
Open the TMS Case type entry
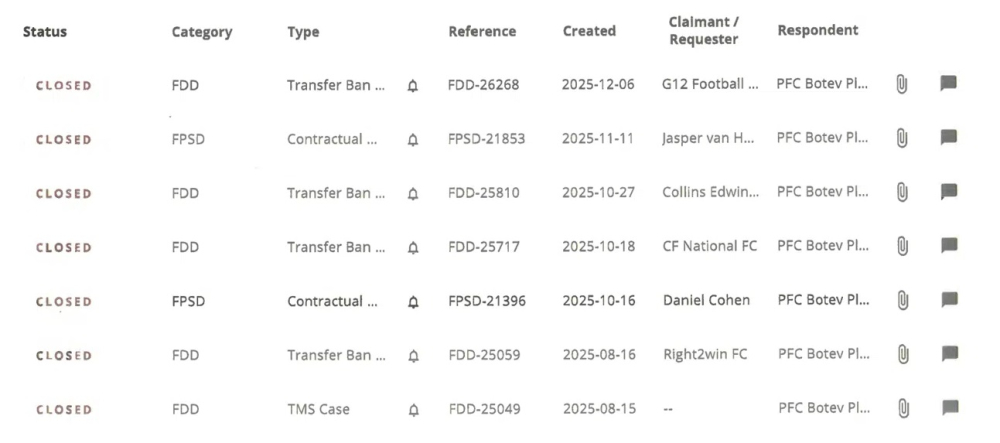(318, 409)
